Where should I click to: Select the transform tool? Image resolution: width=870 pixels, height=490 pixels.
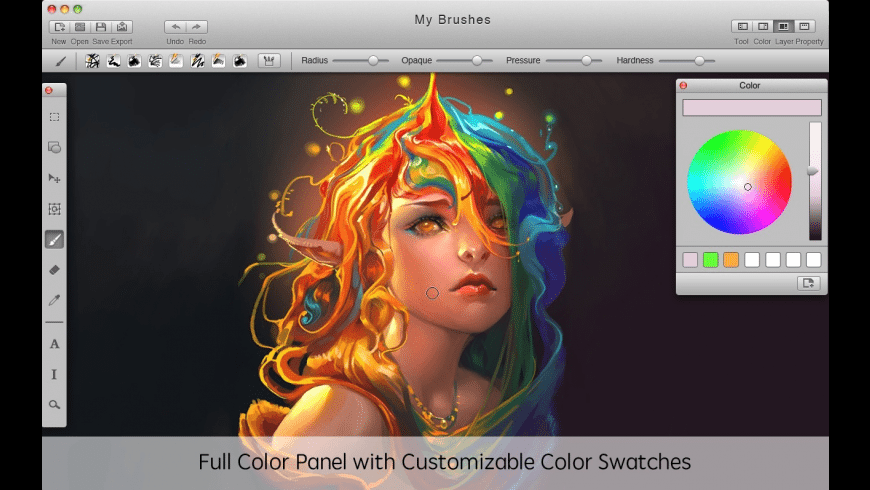[x=54, y=209]
